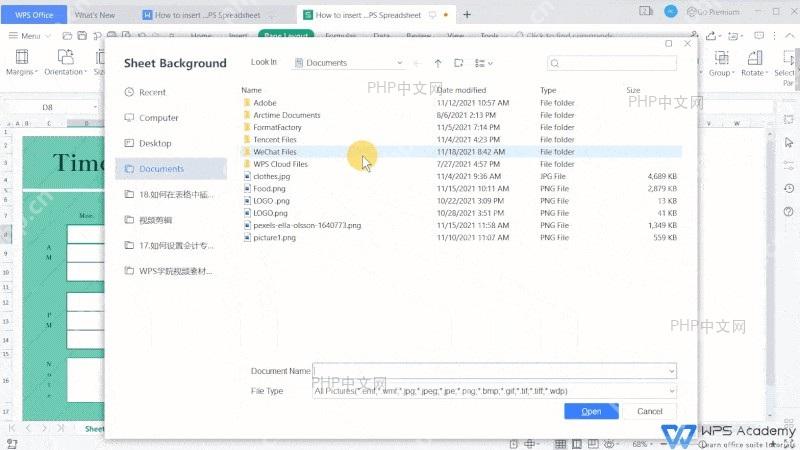The image size is (800, 450).
Task: Select the picture1.png file
Action: click(x=462, y=237)
